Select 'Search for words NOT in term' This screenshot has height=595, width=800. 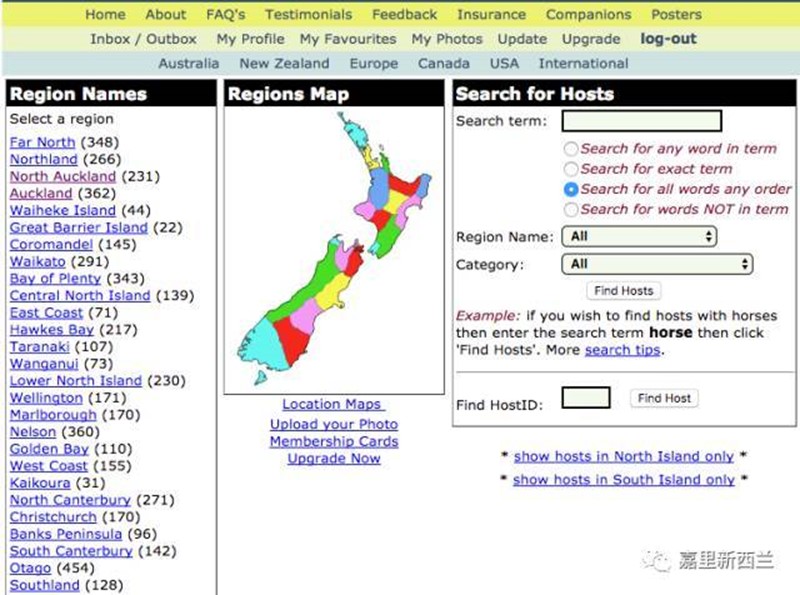pyautogui.click(x=571, y=209)
